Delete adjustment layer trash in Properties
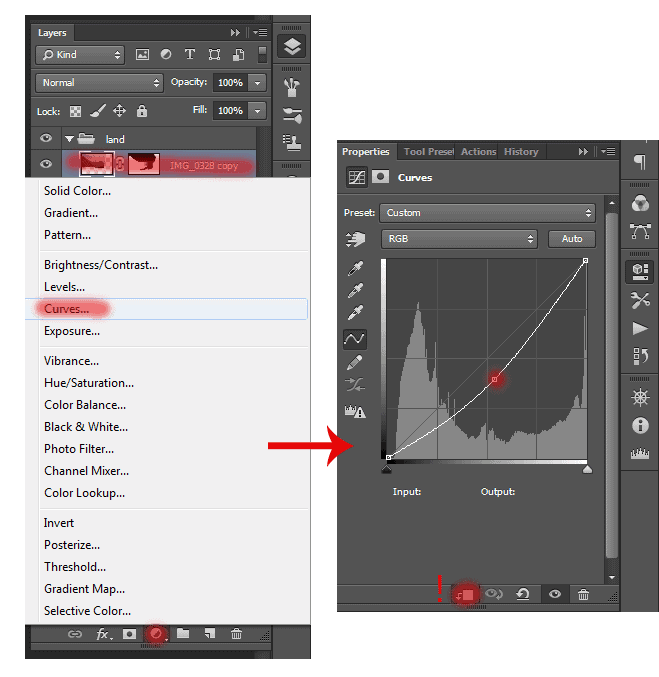Screen dimensions: 659x677 pyautogui.click(x=583, y=595)
